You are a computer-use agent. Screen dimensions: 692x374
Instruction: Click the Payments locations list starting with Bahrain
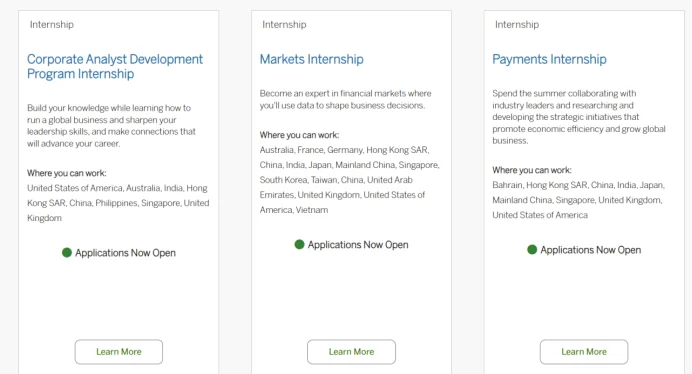coord(579,200)
